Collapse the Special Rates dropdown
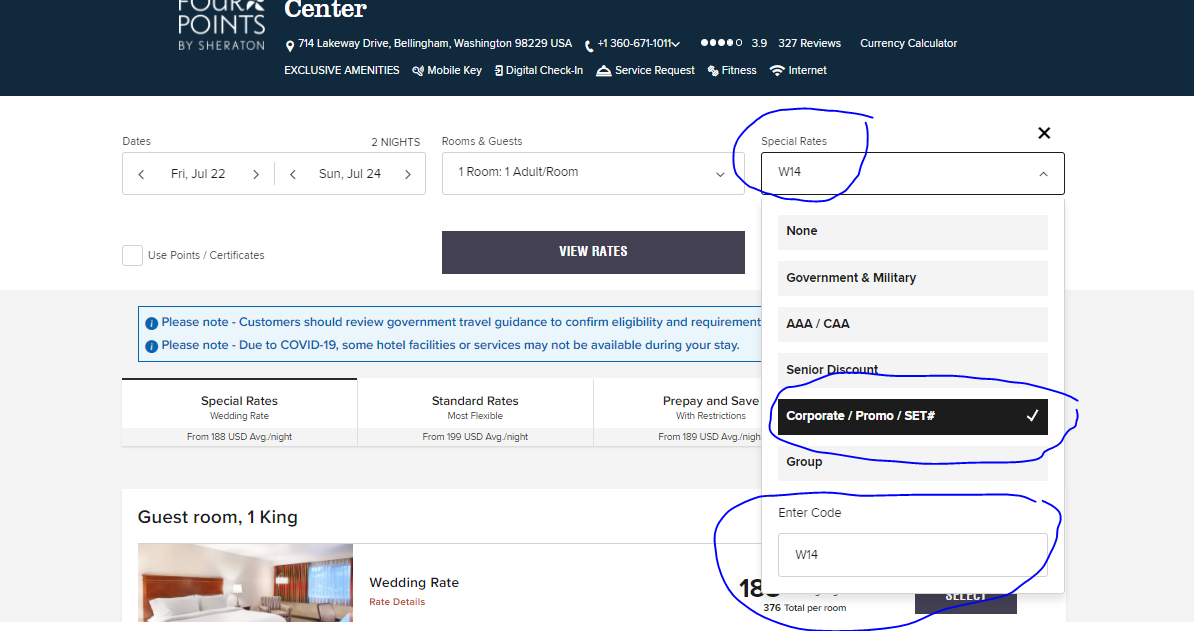1194x631 pixels. pyautogui.click(x=1043, y=174)
